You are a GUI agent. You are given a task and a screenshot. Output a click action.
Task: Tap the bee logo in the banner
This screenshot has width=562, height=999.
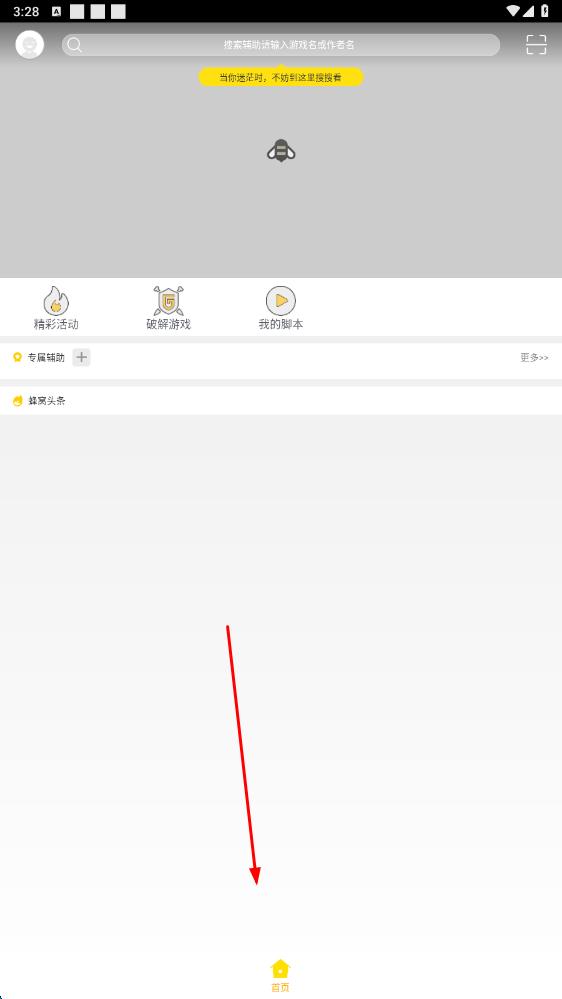tap(281, 151)
